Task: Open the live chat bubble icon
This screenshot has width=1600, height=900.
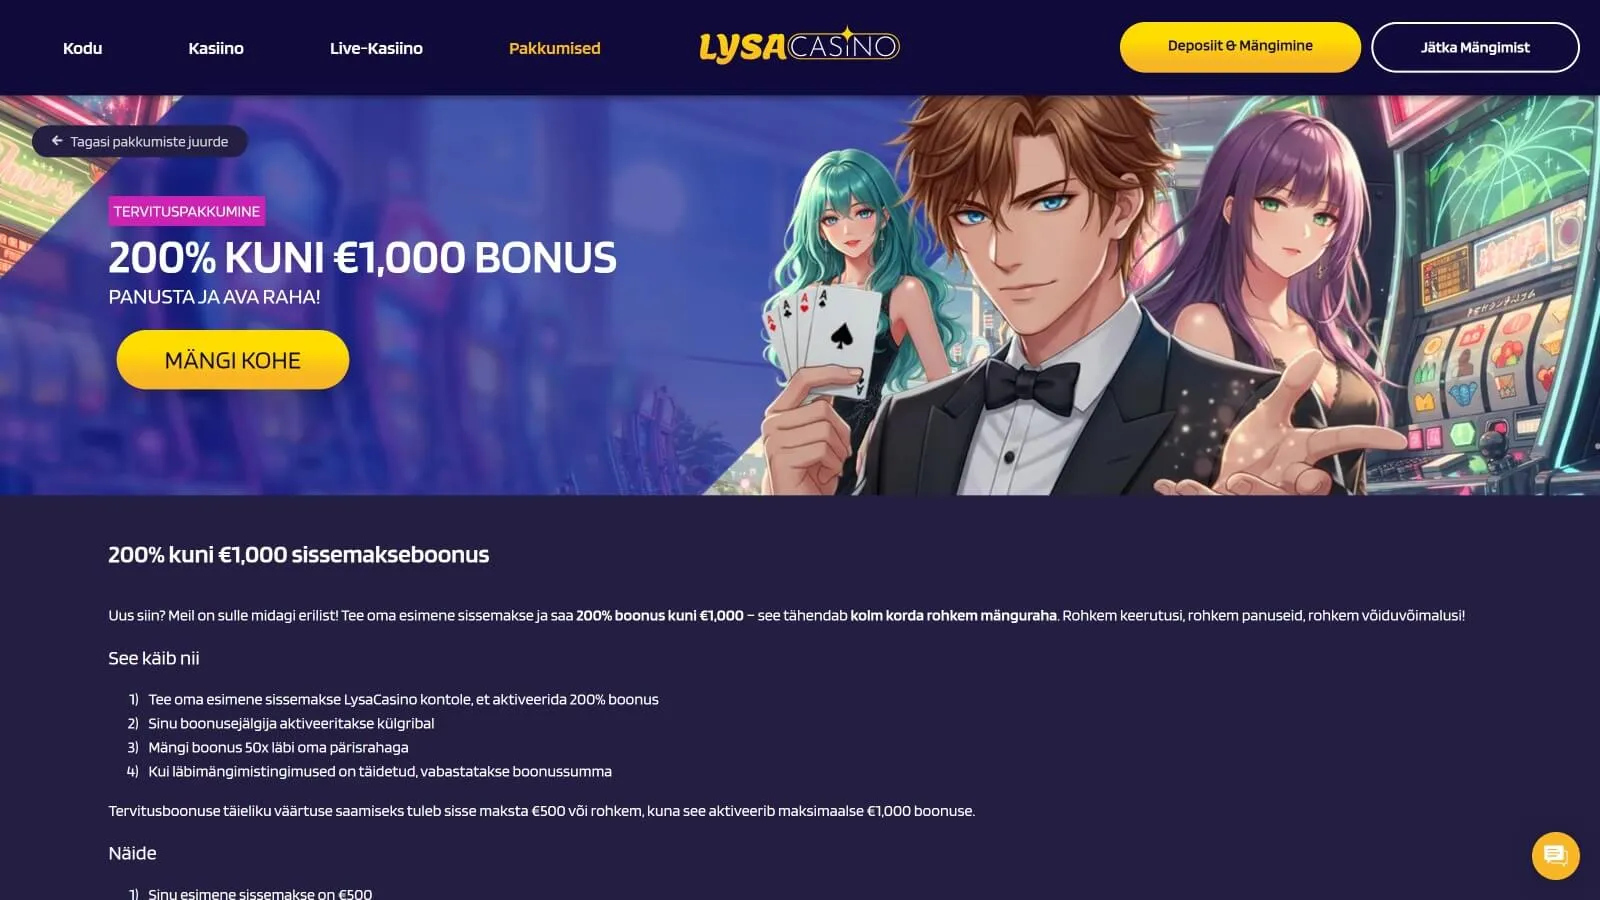Action: pos(1555,856)
